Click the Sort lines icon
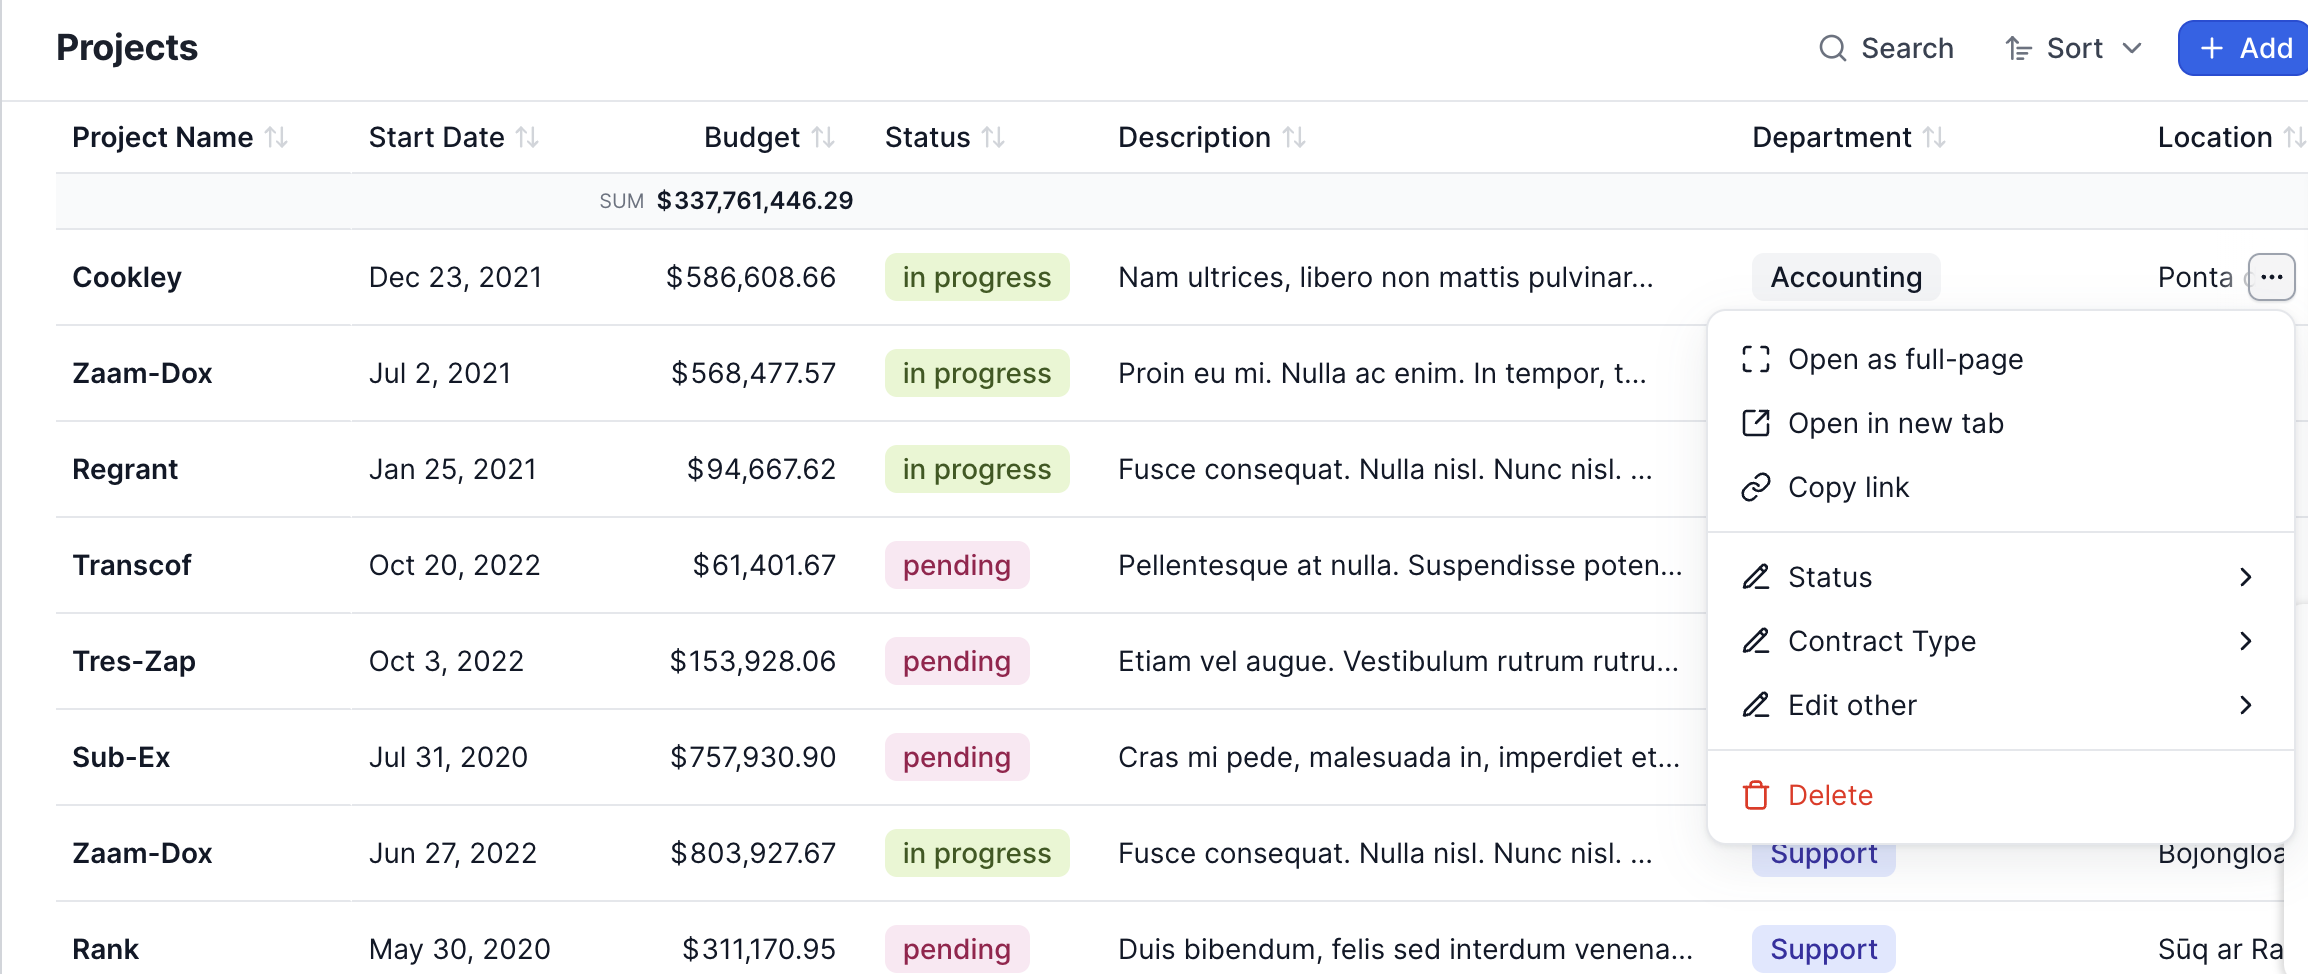 coord(2018,48)
